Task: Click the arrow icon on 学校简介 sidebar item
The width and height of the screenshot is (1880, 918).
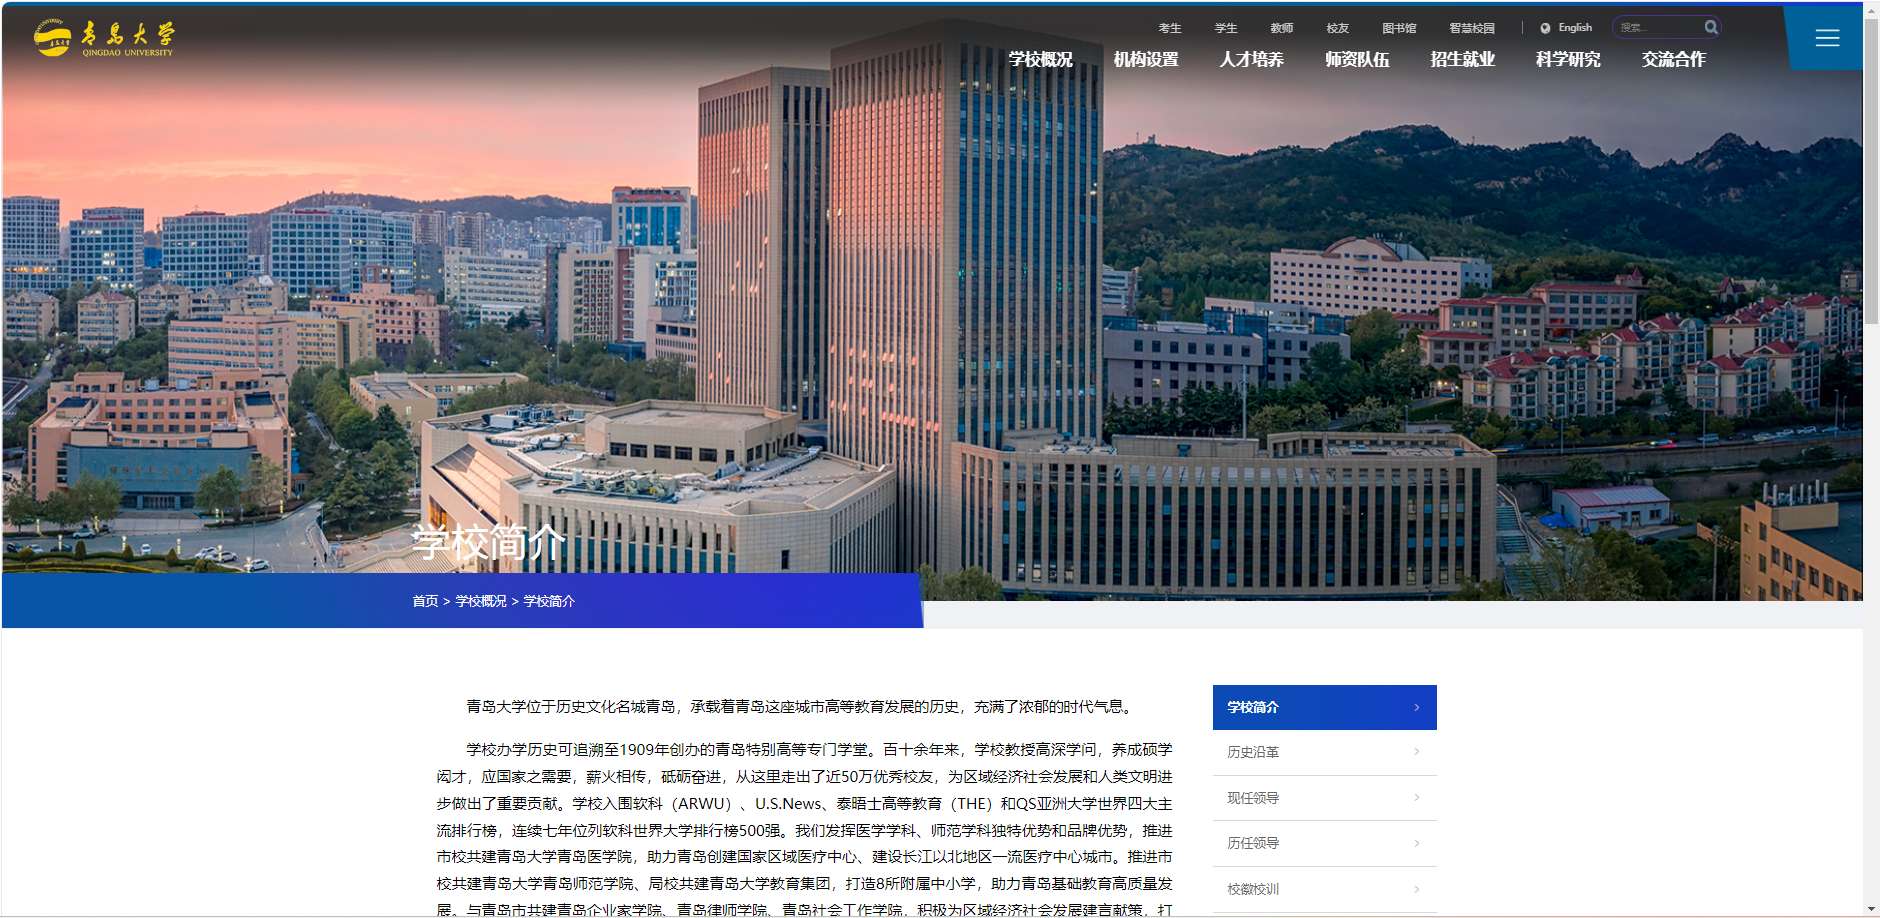Action: point(1416,708)
